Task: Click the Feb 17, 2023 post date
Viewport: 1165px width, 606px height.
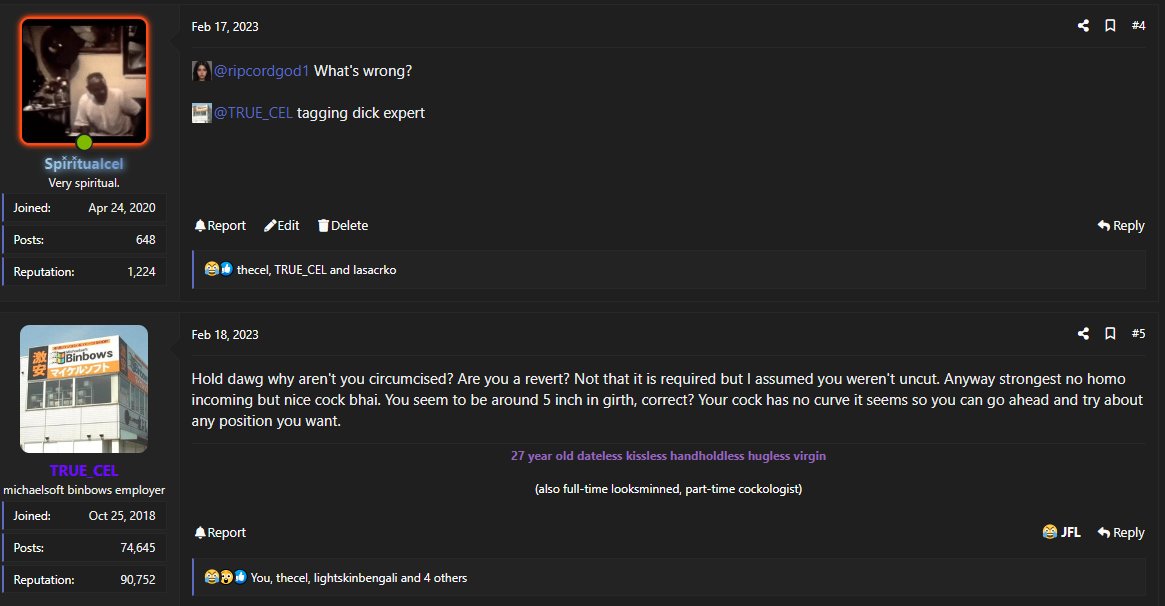Action: 225,27
